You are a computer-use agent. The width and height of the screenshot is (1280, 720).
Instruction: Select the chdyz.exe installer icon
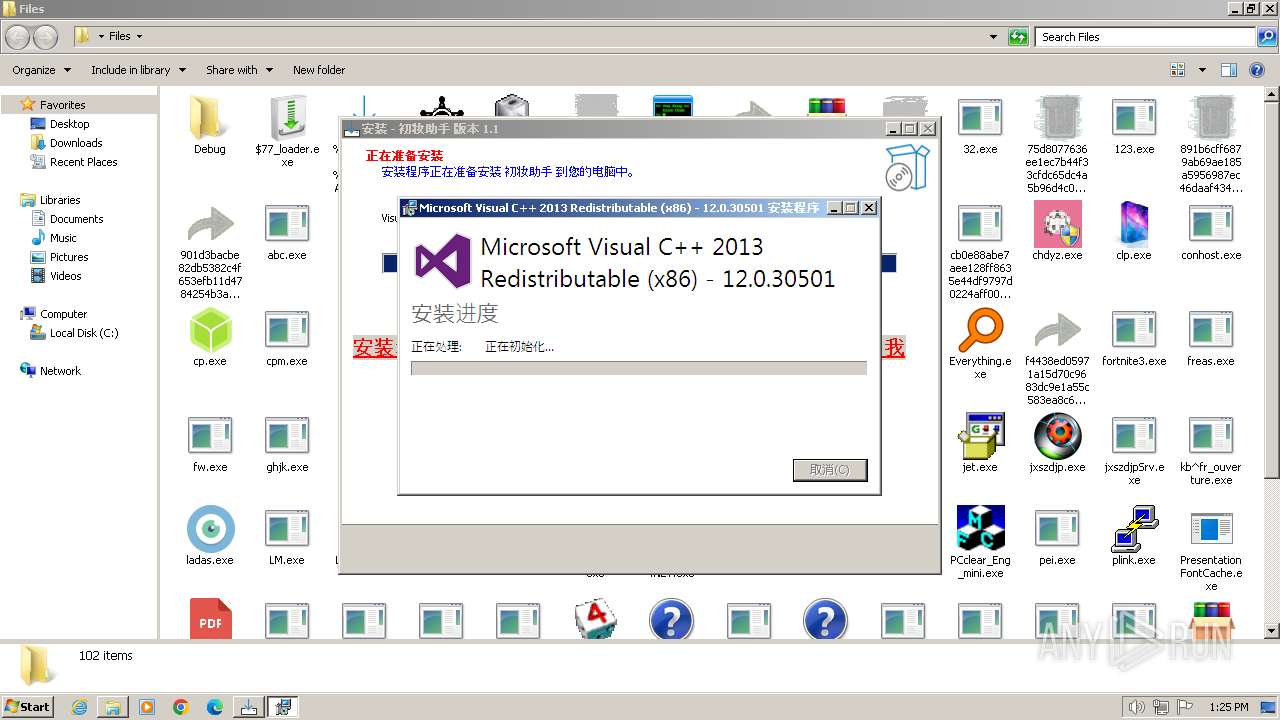click(x=1057, y=224)
